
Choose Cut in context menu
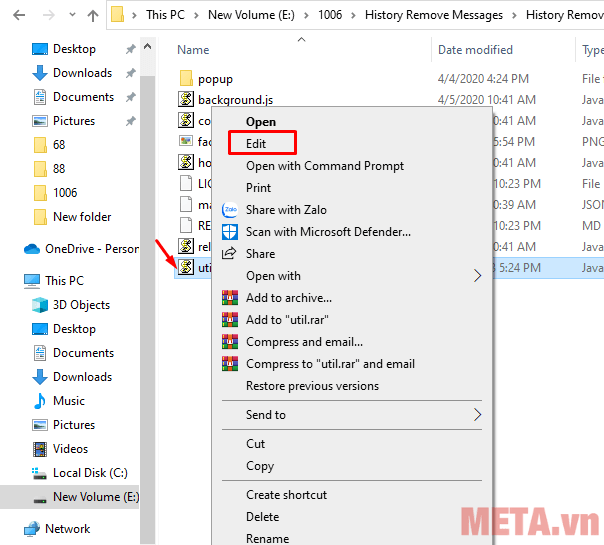pyautogui.click(x=255, y=444)
